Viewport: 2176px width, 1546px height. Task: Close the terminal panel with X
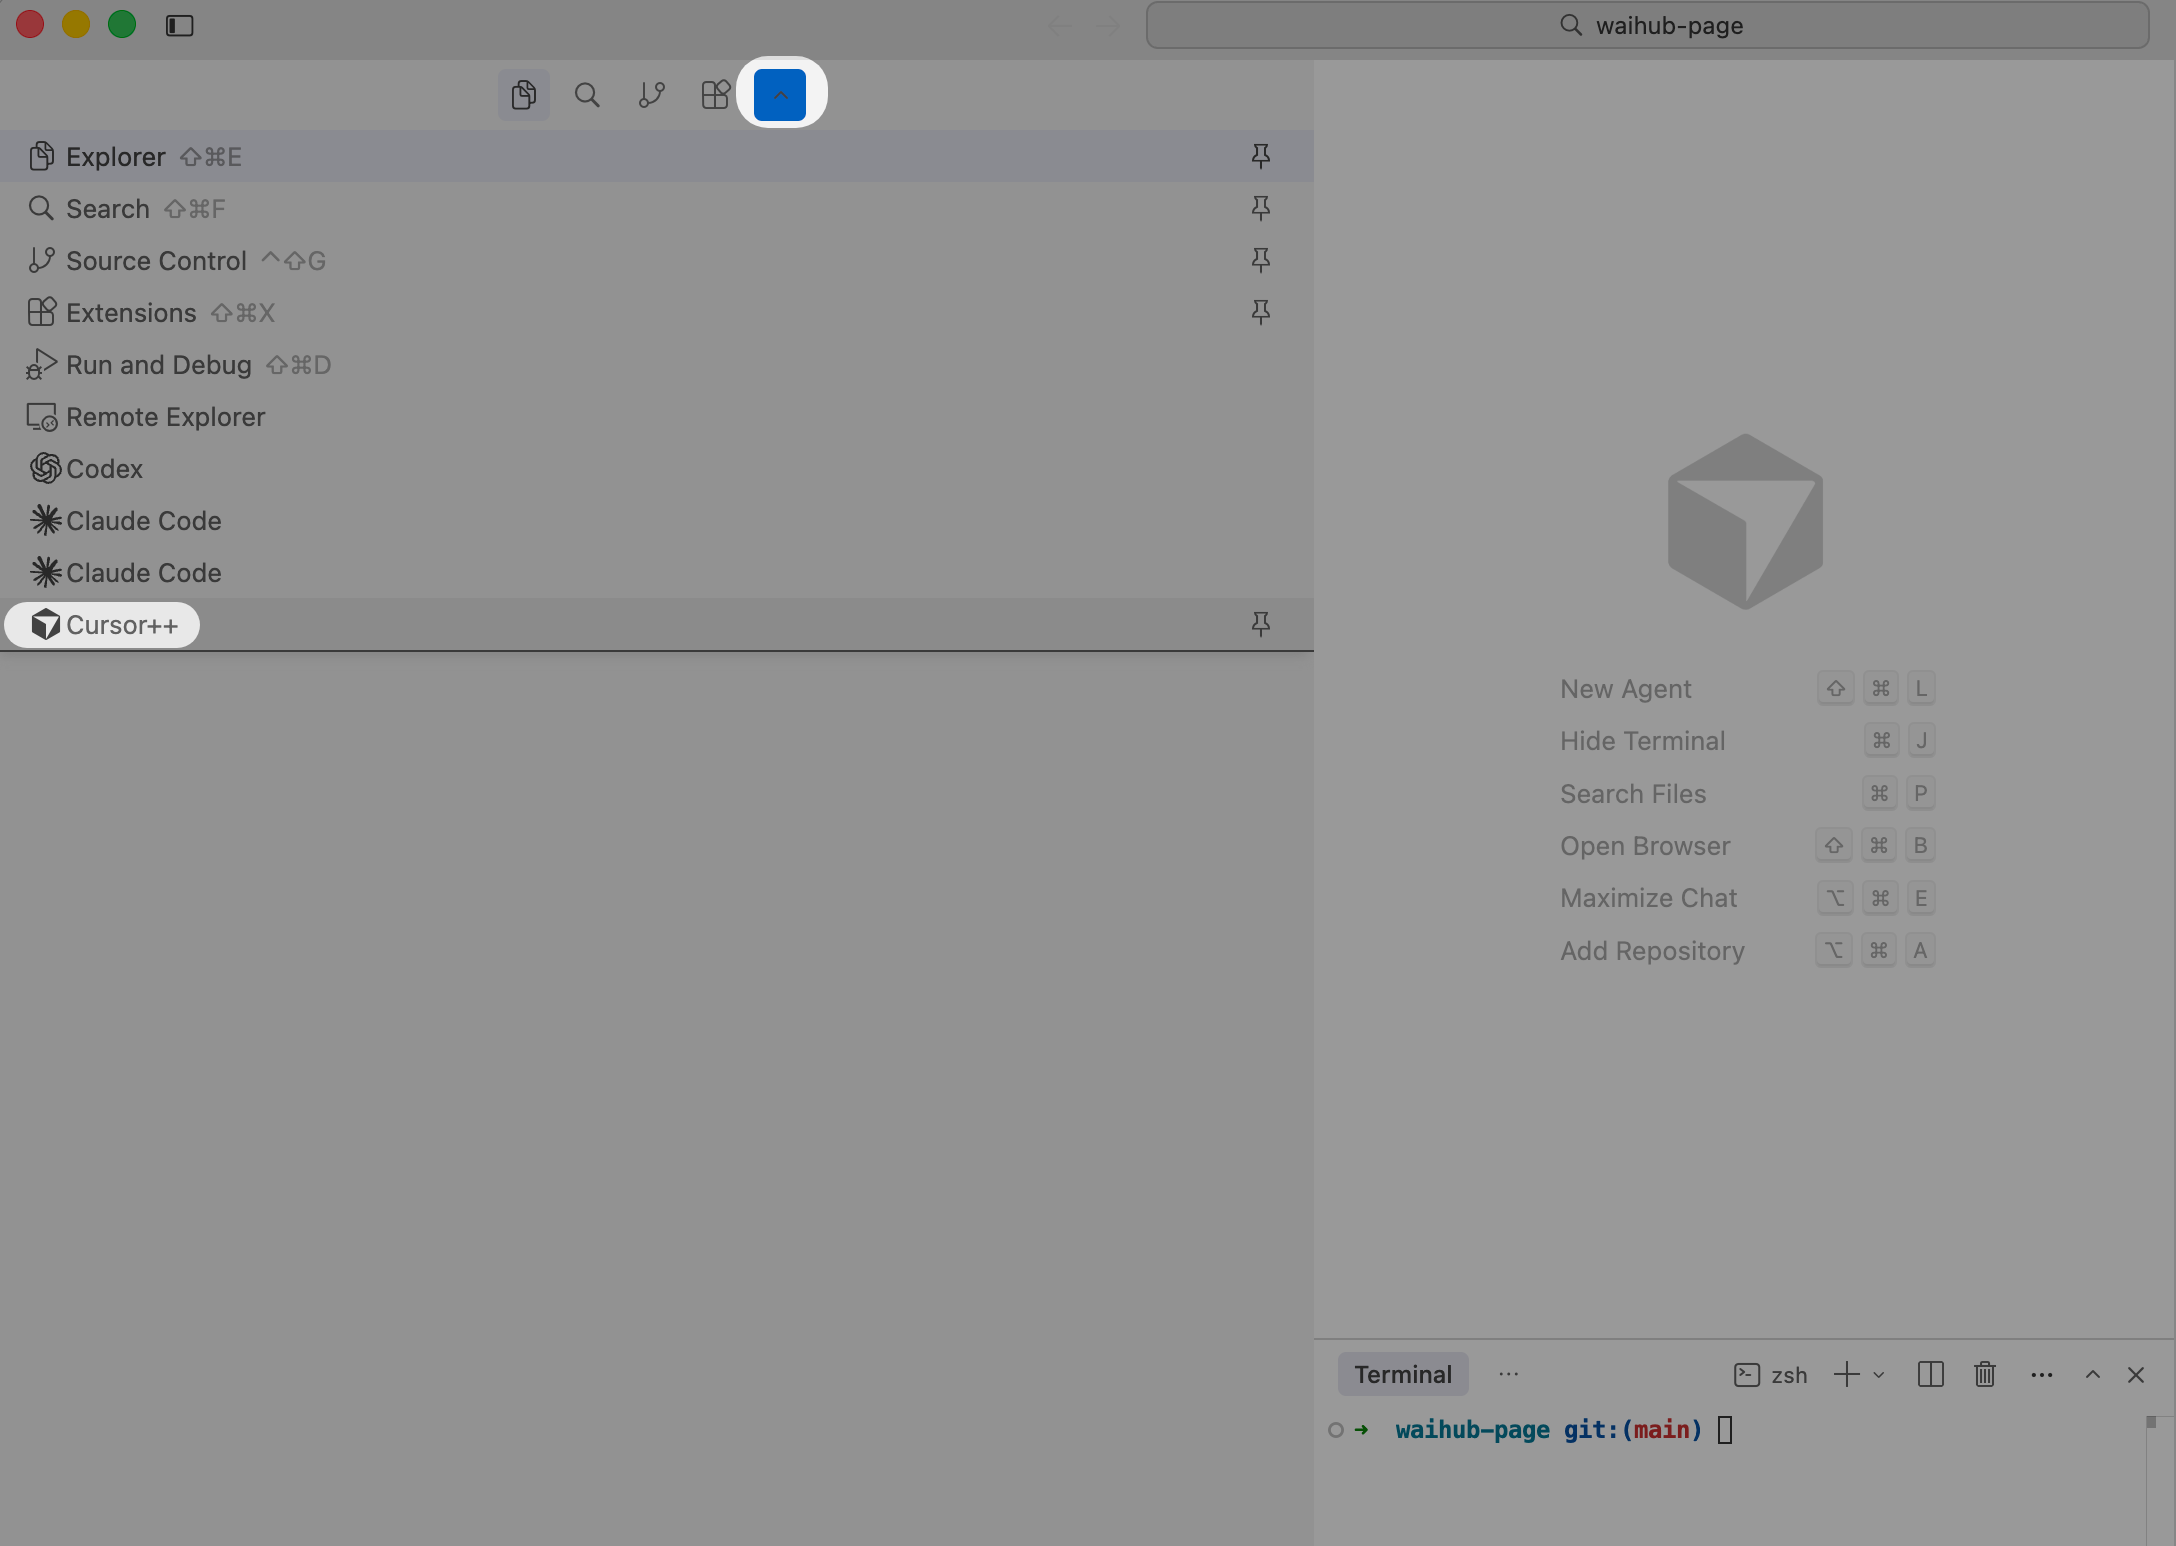[2136, 1375]
